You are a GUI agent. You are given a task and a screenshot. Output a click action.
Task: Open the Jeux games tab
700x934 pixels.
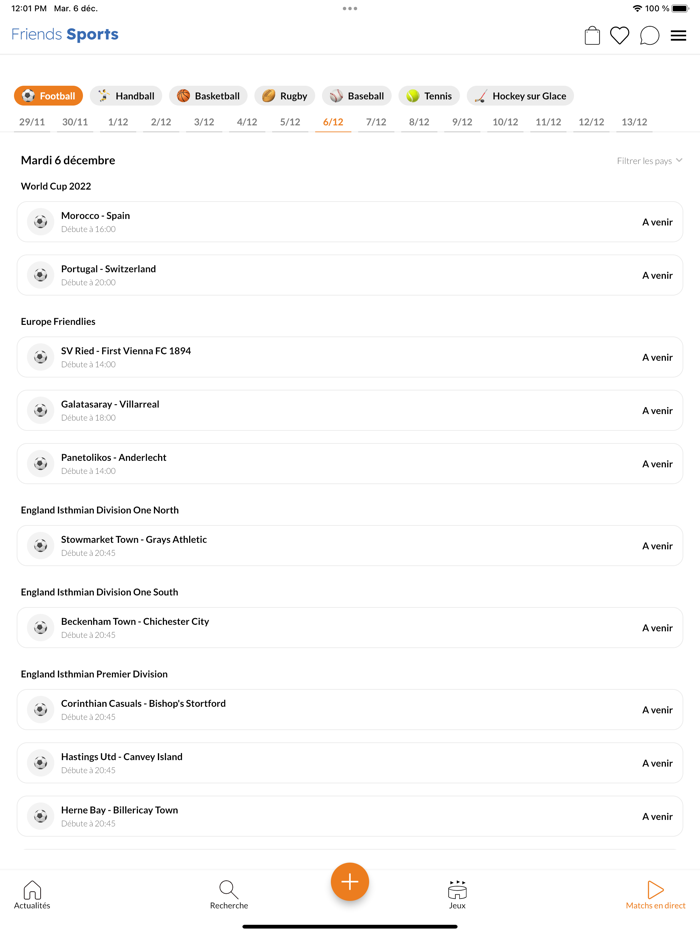[457, 895]
